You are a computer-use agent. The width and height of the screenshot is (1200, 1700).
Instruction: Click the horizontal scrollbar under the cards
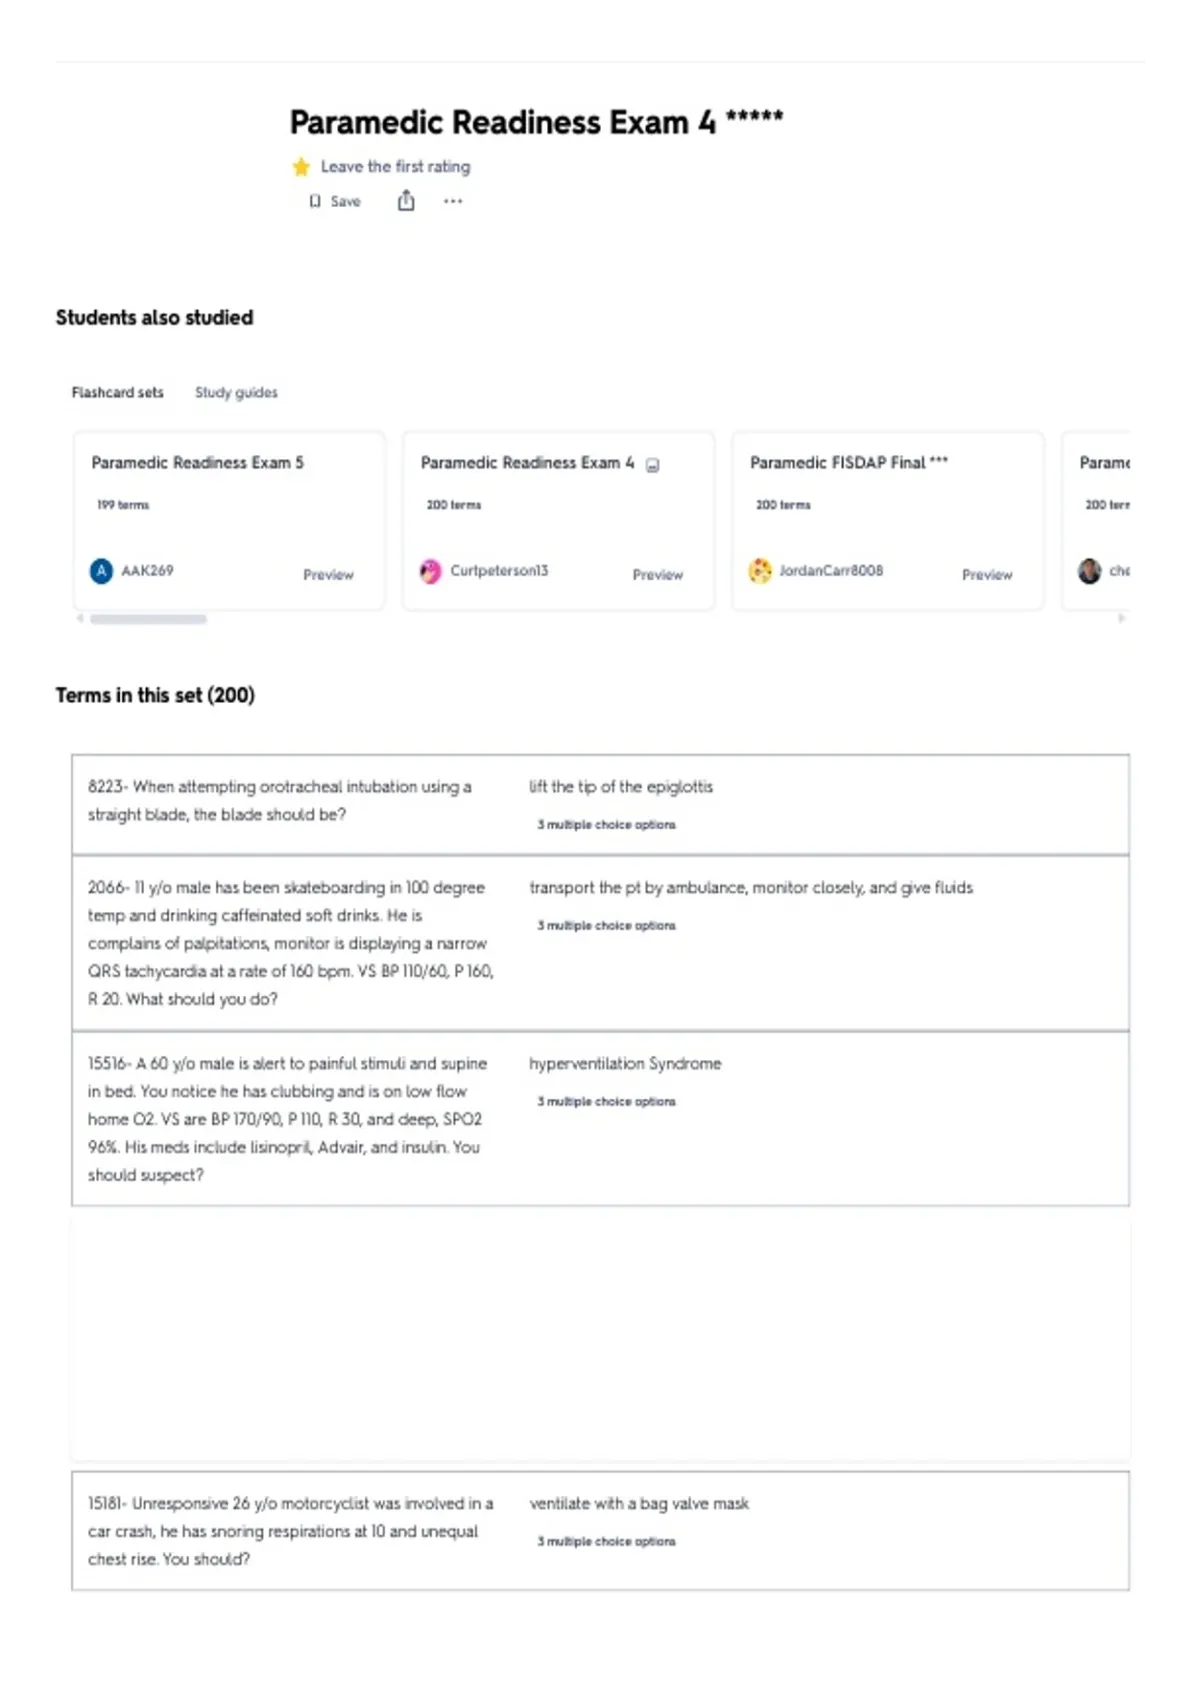(148, 619)
